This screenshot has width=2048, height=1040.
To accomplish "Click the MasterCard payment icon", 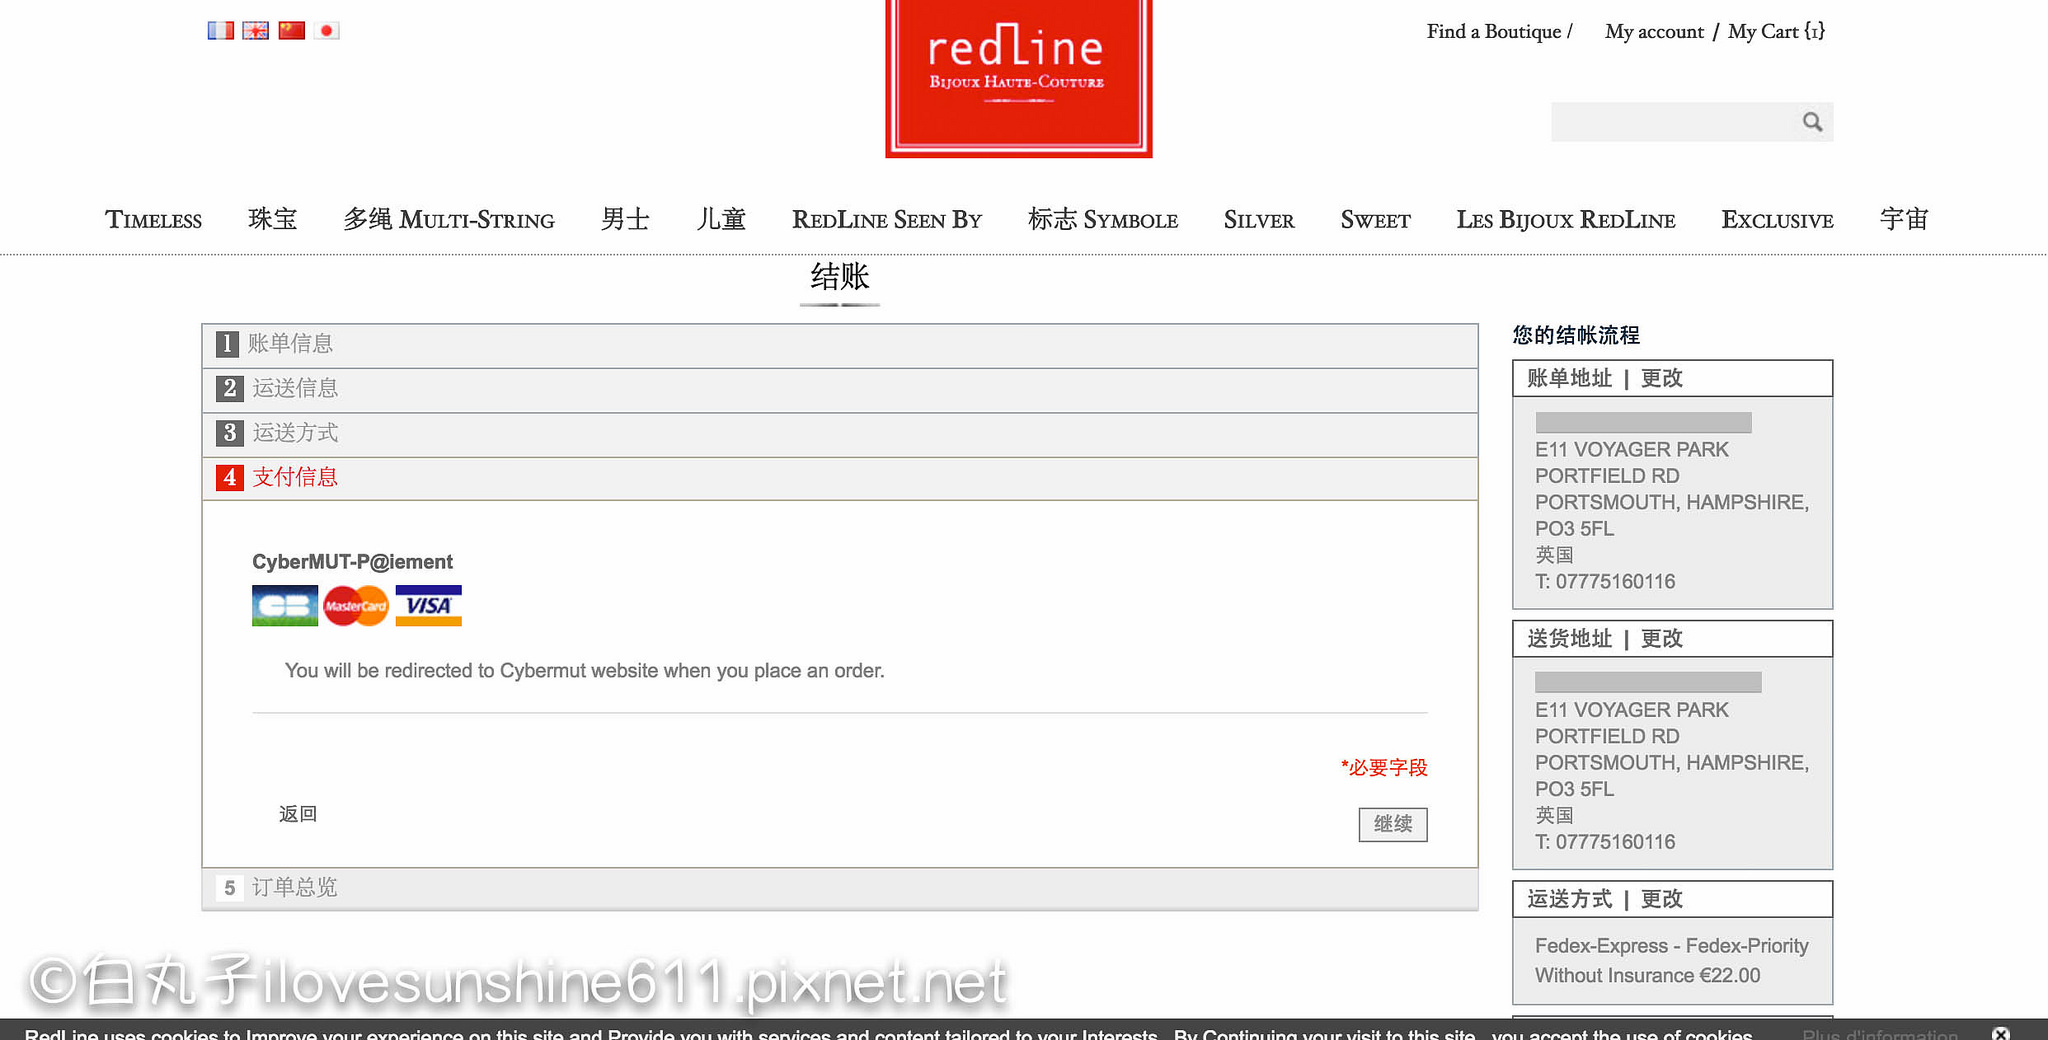I will point(356,606).
